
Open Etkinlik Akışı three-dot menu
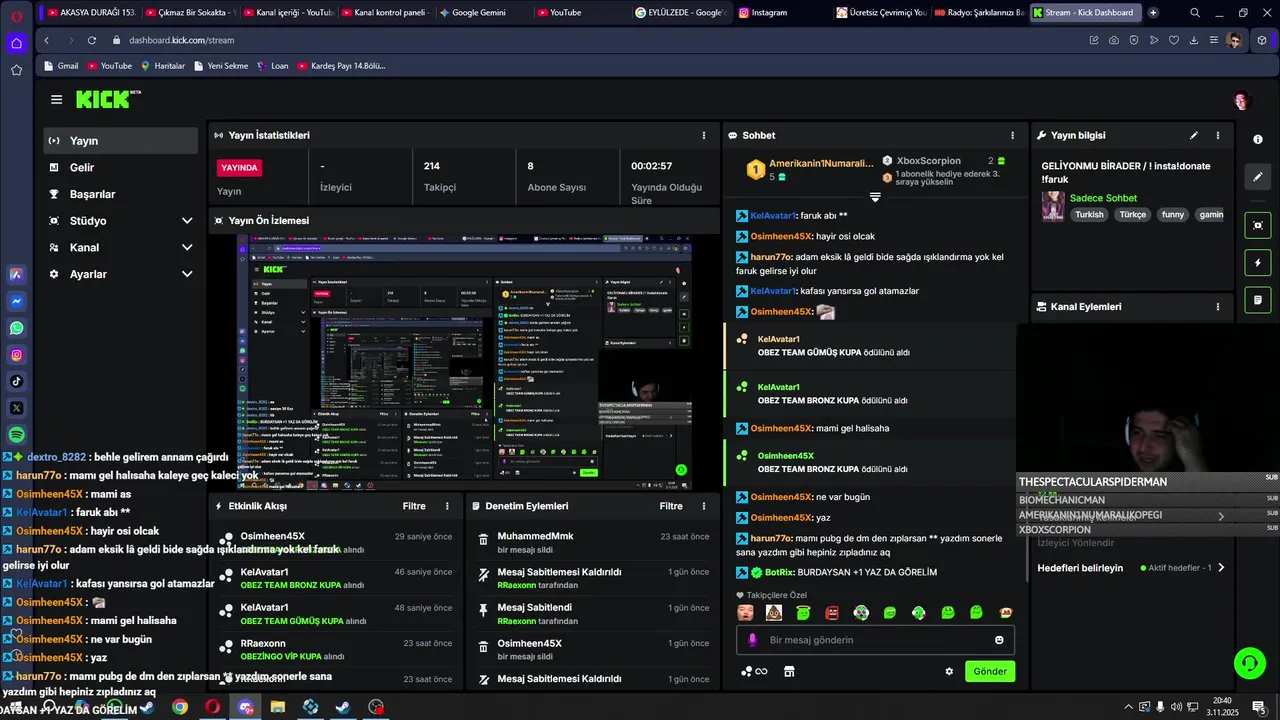pyautogui.click(x=447, y=506)
